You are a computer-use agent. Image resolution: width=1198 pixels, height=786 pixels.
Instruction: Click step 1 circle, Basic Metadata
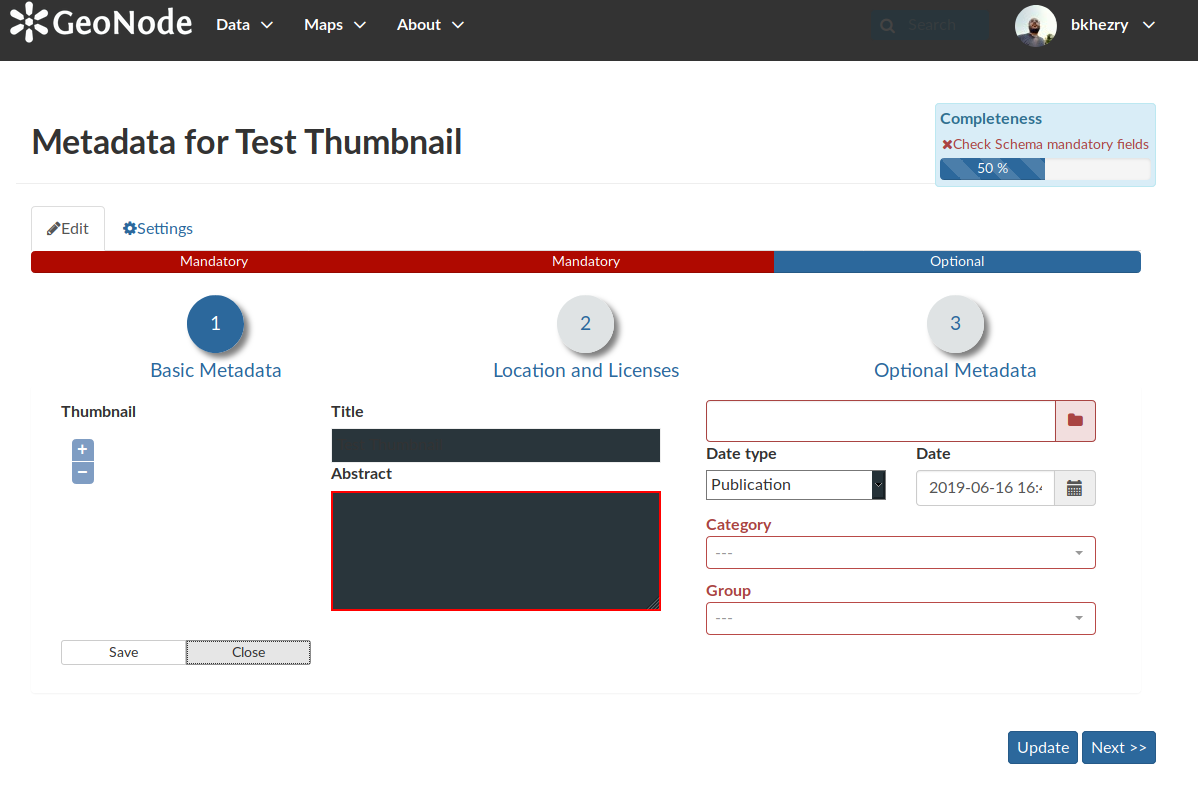(x=215, y=324)
